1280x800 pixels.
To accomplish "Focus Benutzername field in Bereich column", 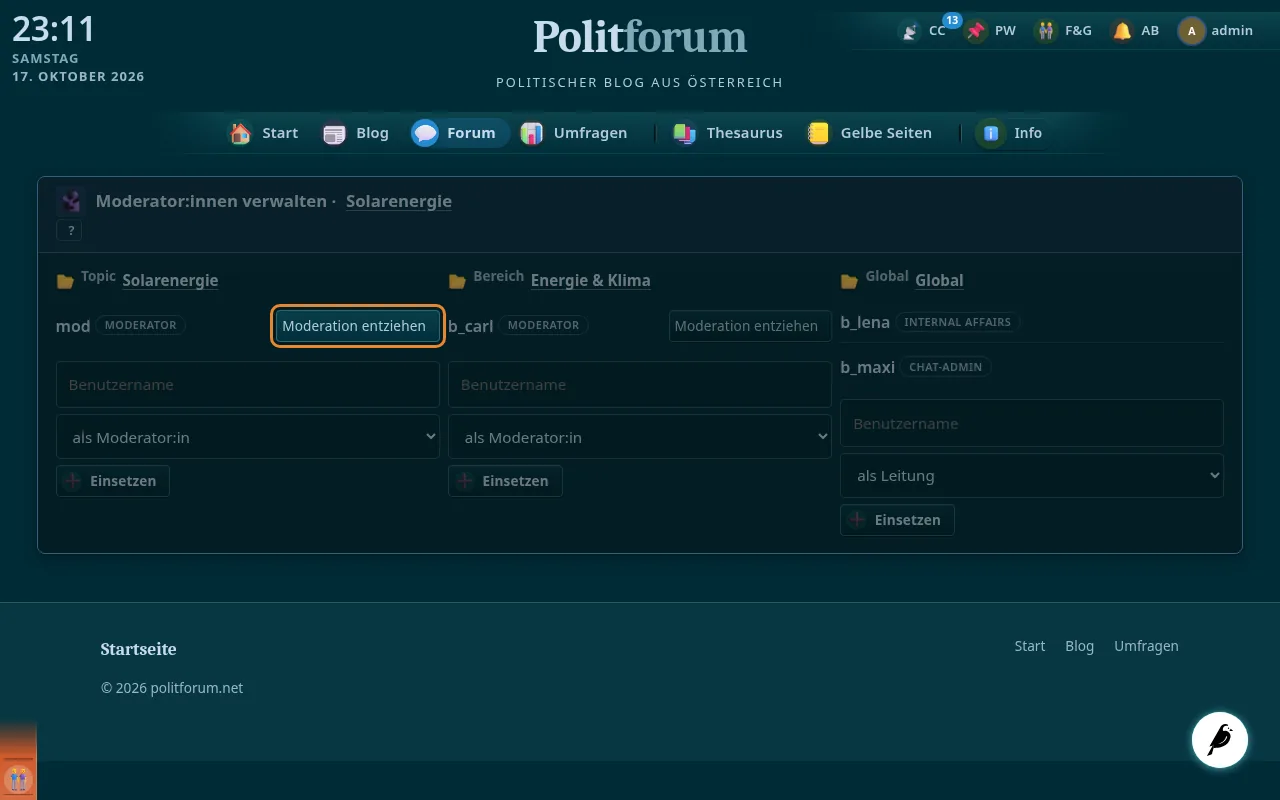I will point(640,385).
